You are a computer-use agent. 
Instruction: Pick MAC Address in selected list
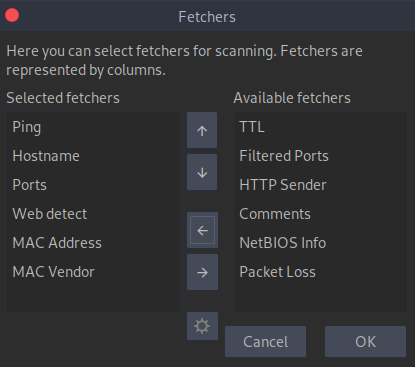coord(93,243)
